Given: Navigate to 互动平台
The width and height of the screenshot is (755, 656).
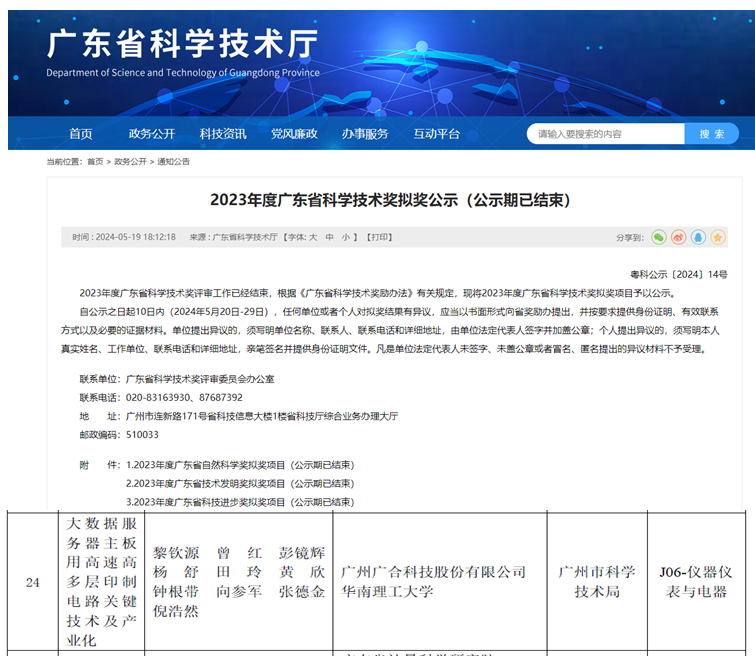Looking at the screenshot, I should coord(436,134).
